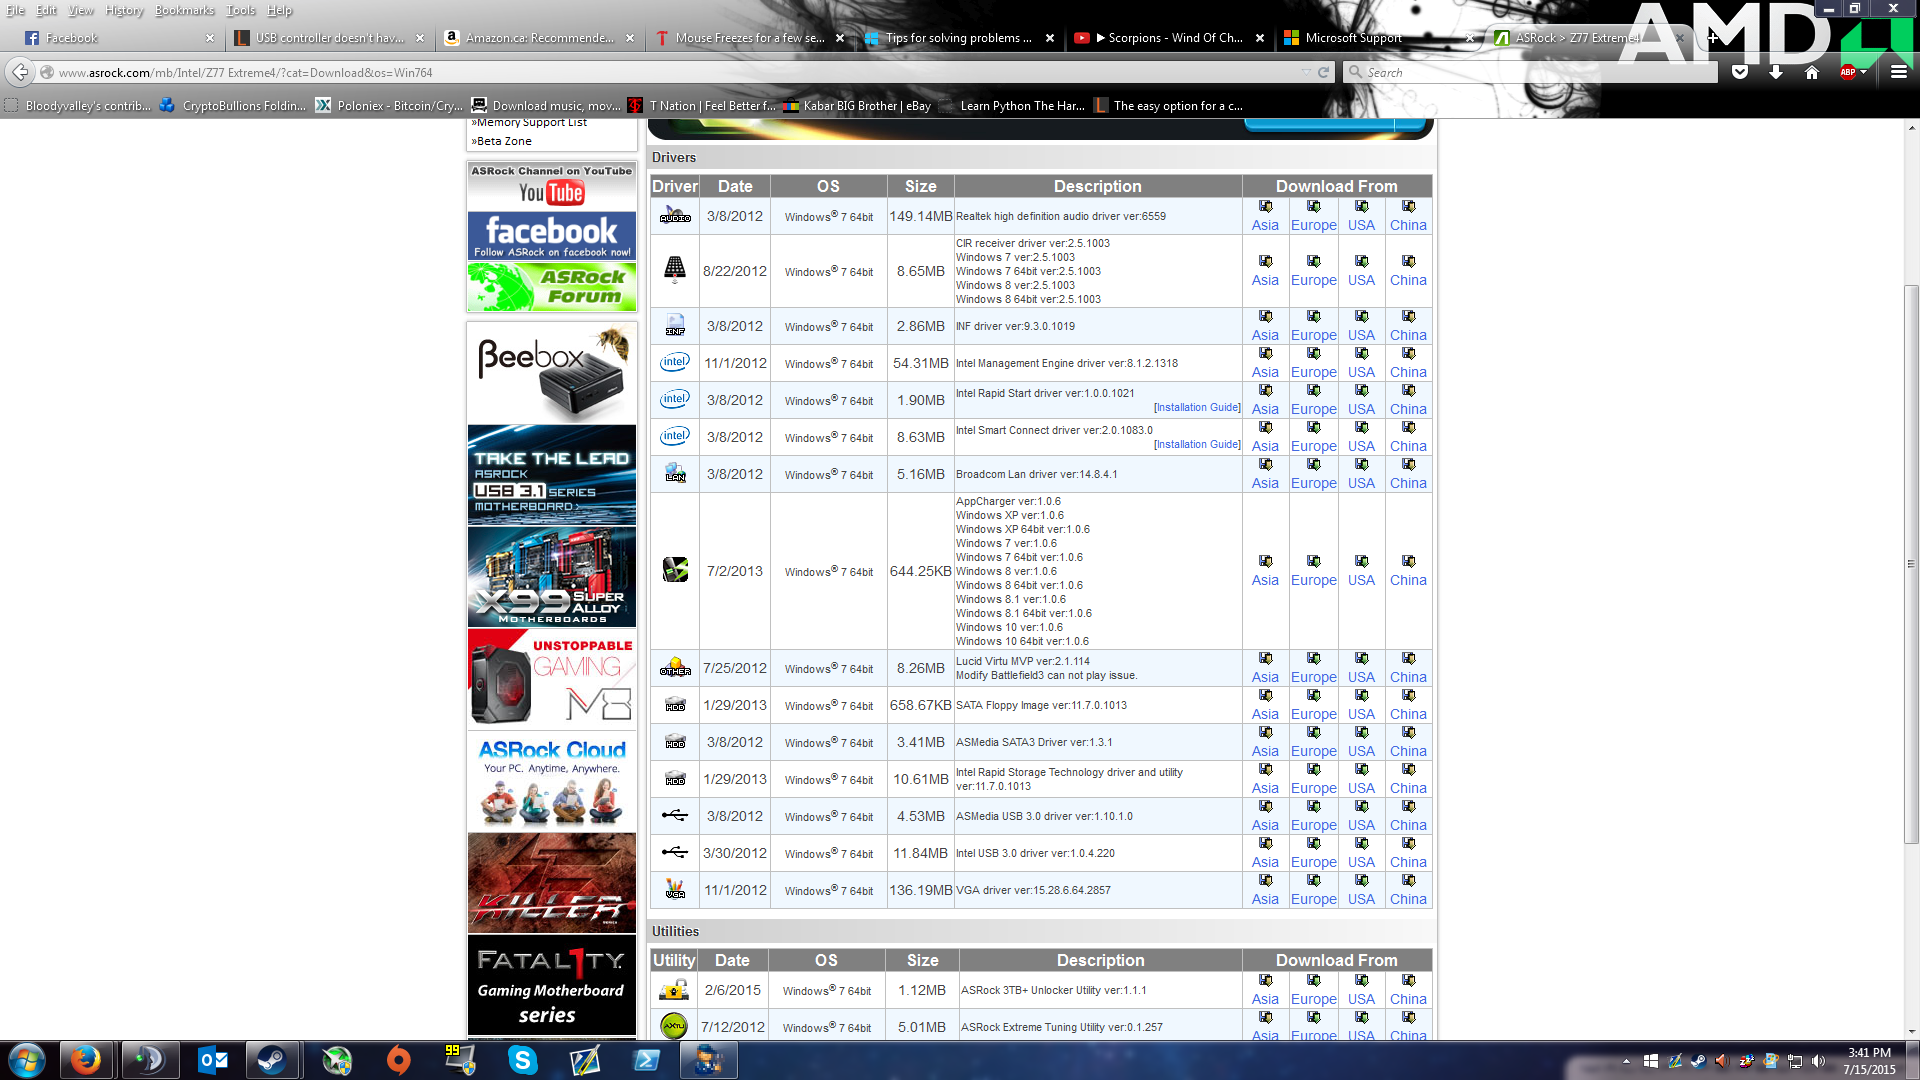Click the AppCharger driver icon
This screenshot has width=1920, height=1080.
tap(675, 570)
